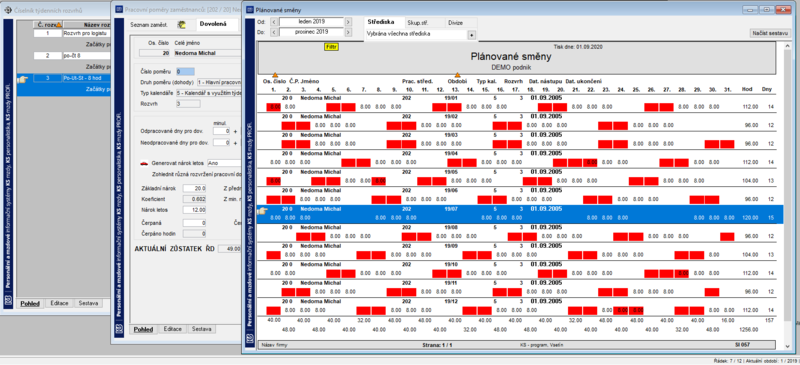
Task: Click the hand pointer on Číselník row 3
Action: point(22,79)
